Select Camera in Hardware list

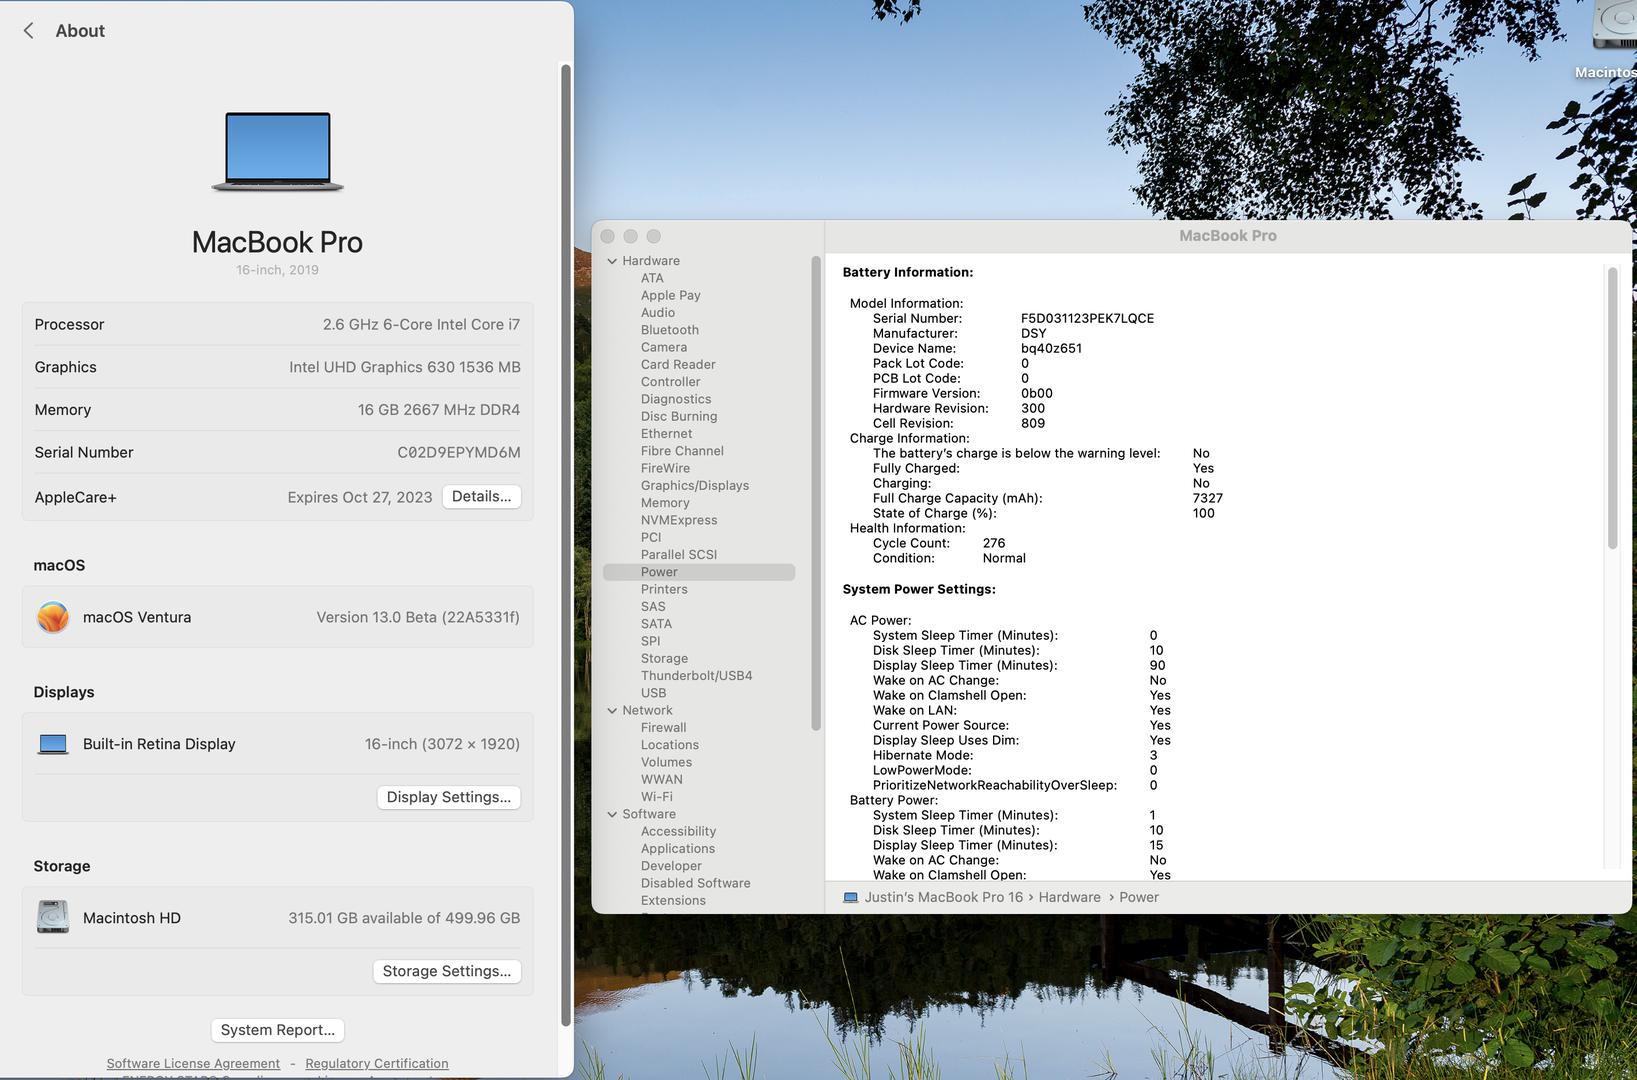coord(664,347)
